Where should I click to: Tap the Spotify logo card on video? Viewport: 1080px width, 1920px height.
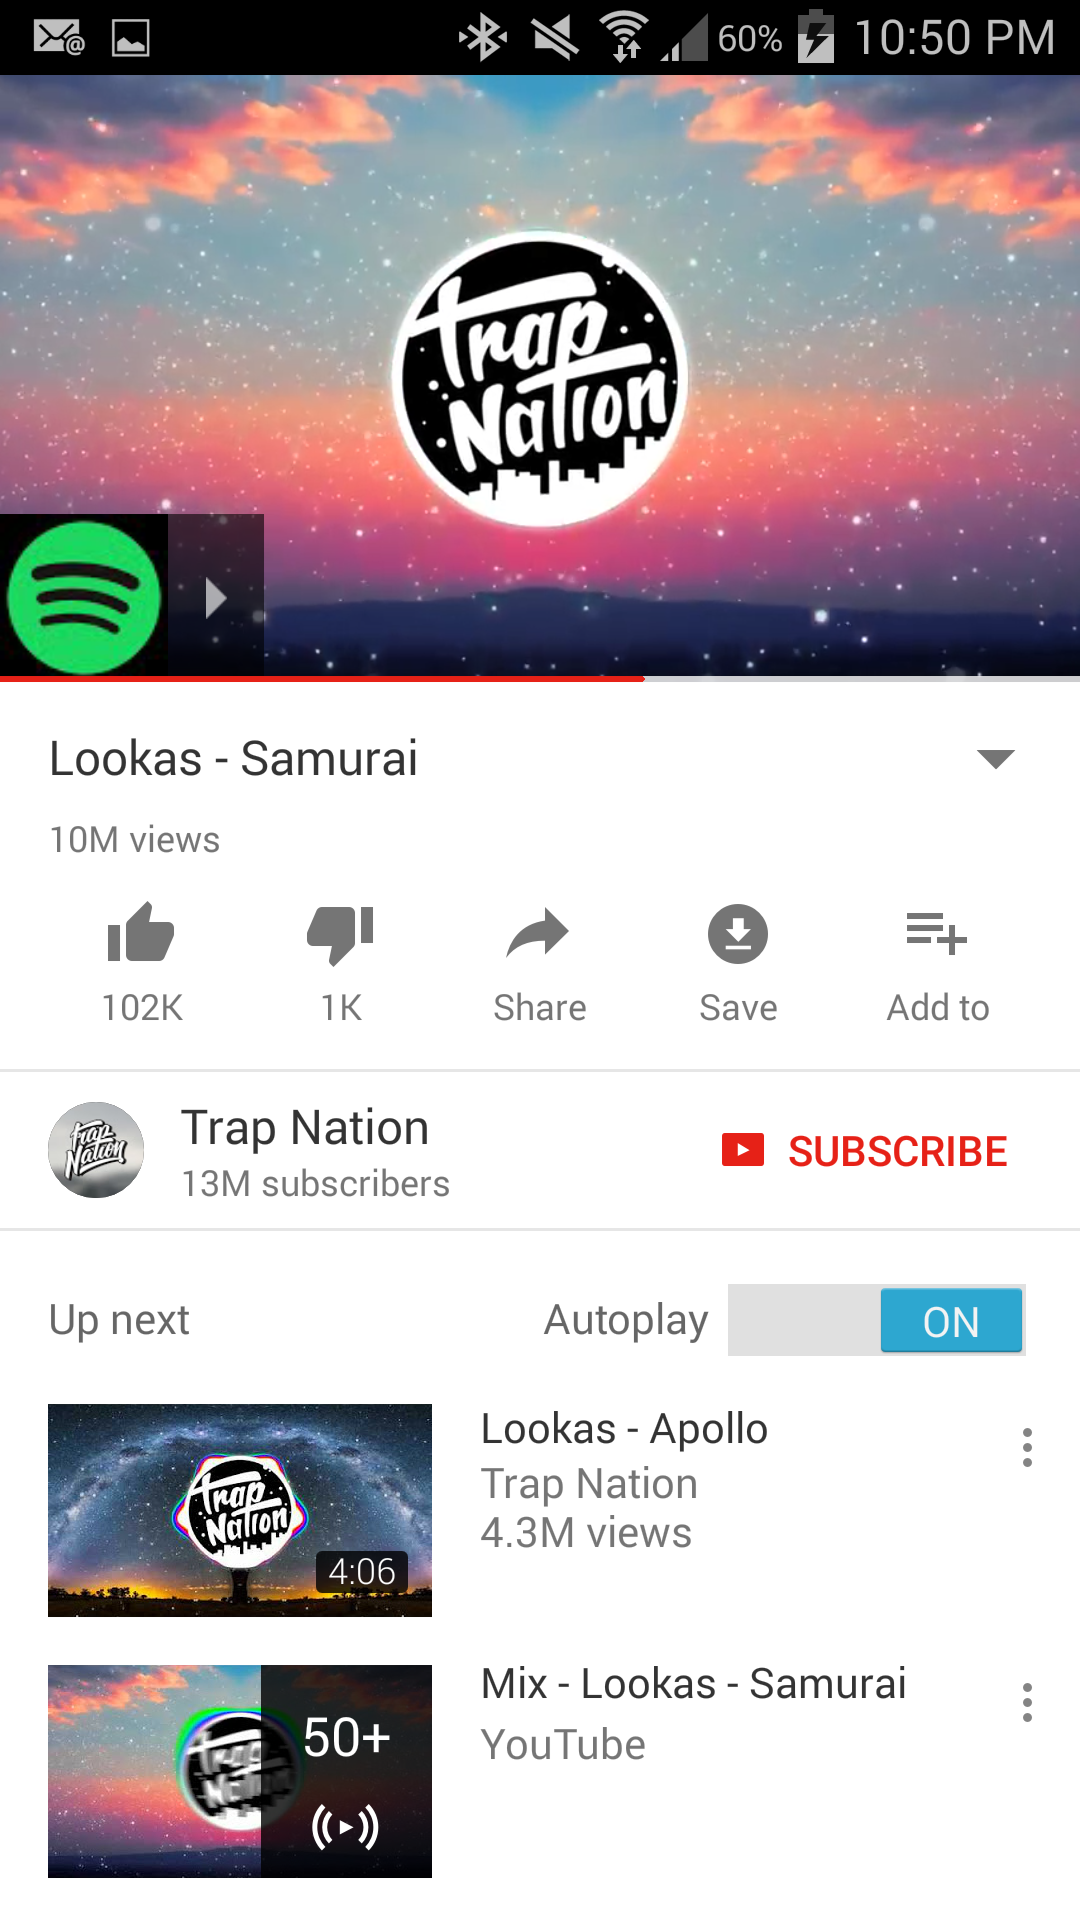(84, 597)
